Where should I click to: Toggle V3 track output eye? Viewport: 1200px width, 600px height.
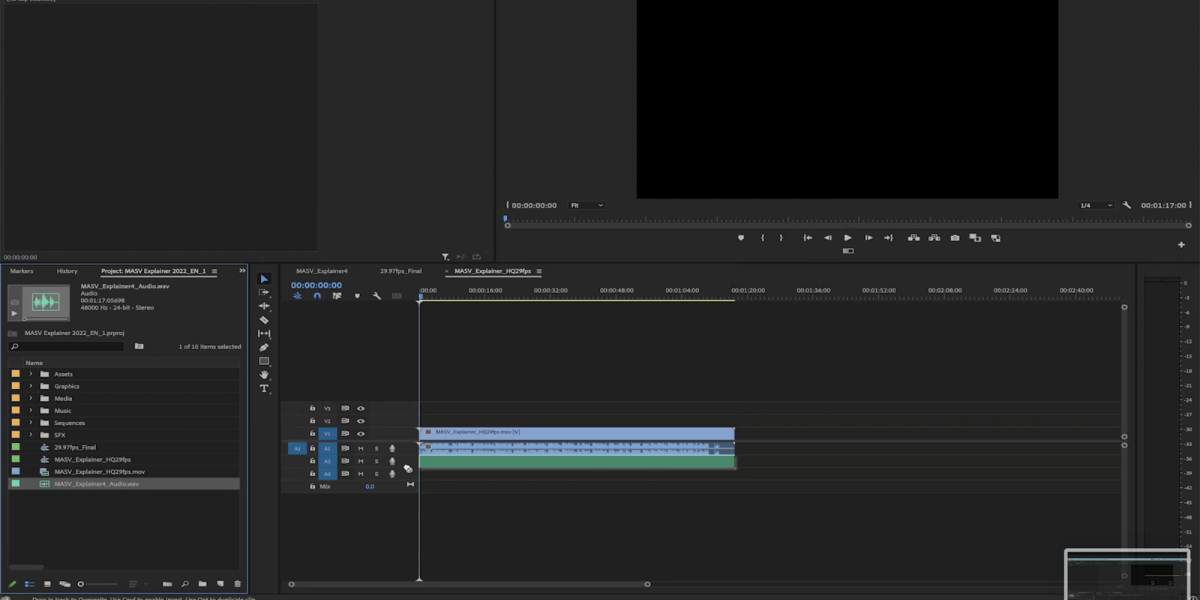point(361,408)
